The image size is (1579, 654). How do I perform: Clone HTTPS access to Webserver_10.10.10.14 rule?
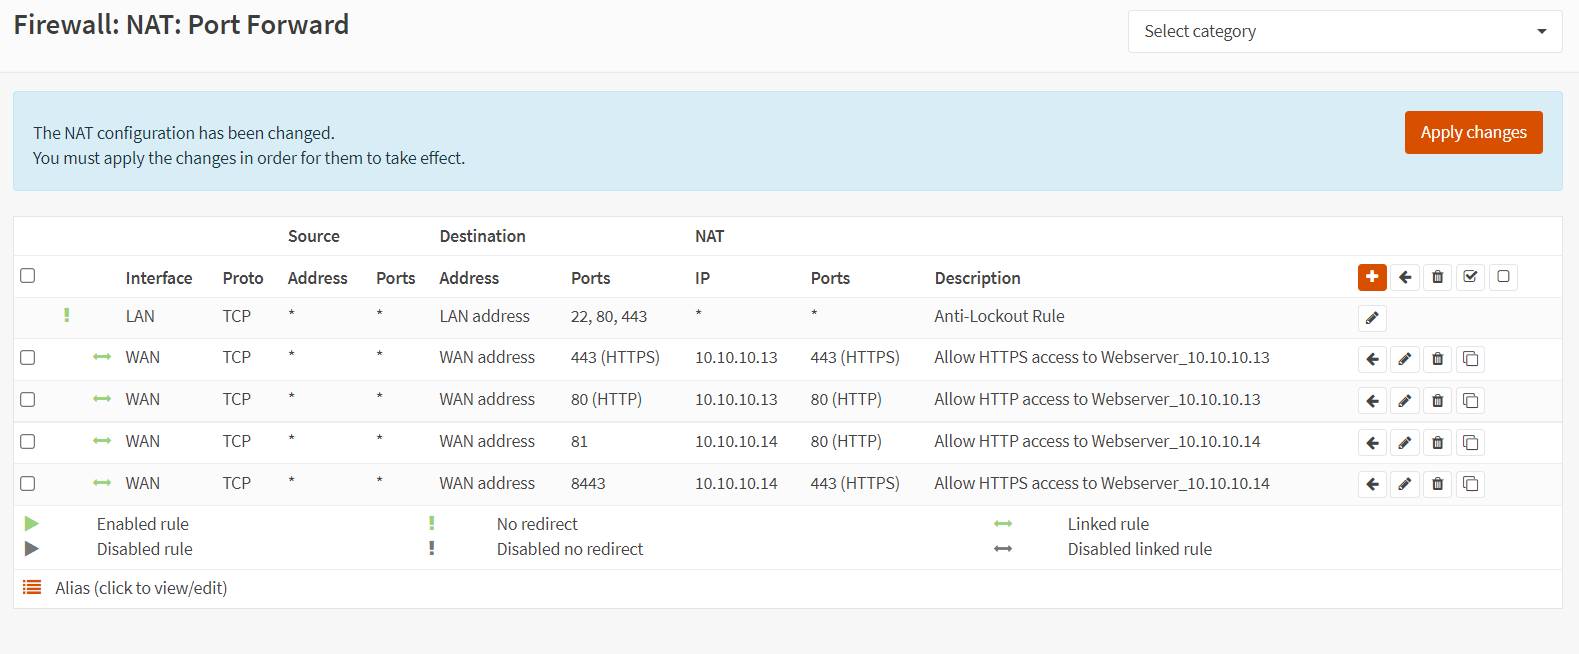(1470, 485)
